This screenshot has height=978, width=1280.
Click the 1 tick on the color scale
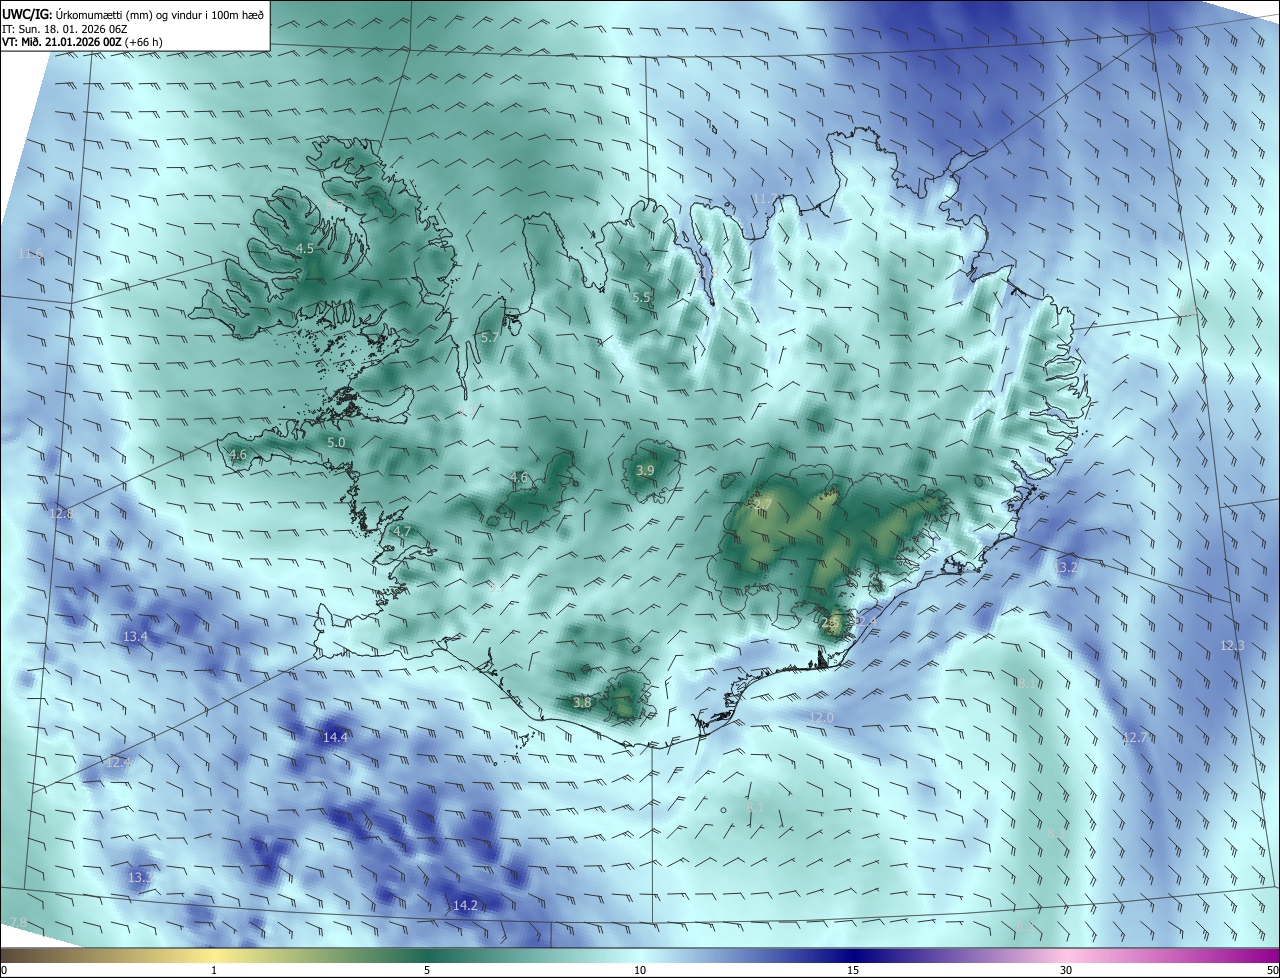[x=214, y=971]
